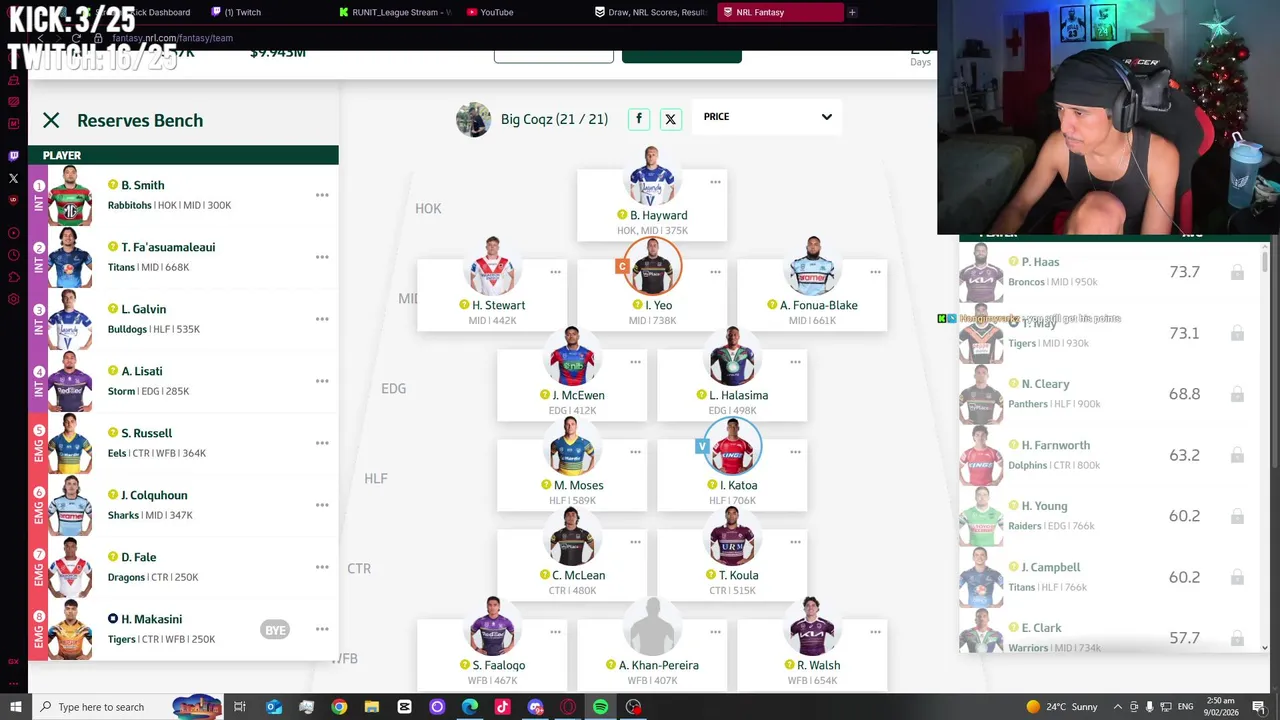Viewport: 1280px width, 720px height.
Task: Open more options on M. Moses card
Action: (x=635, y=452)
